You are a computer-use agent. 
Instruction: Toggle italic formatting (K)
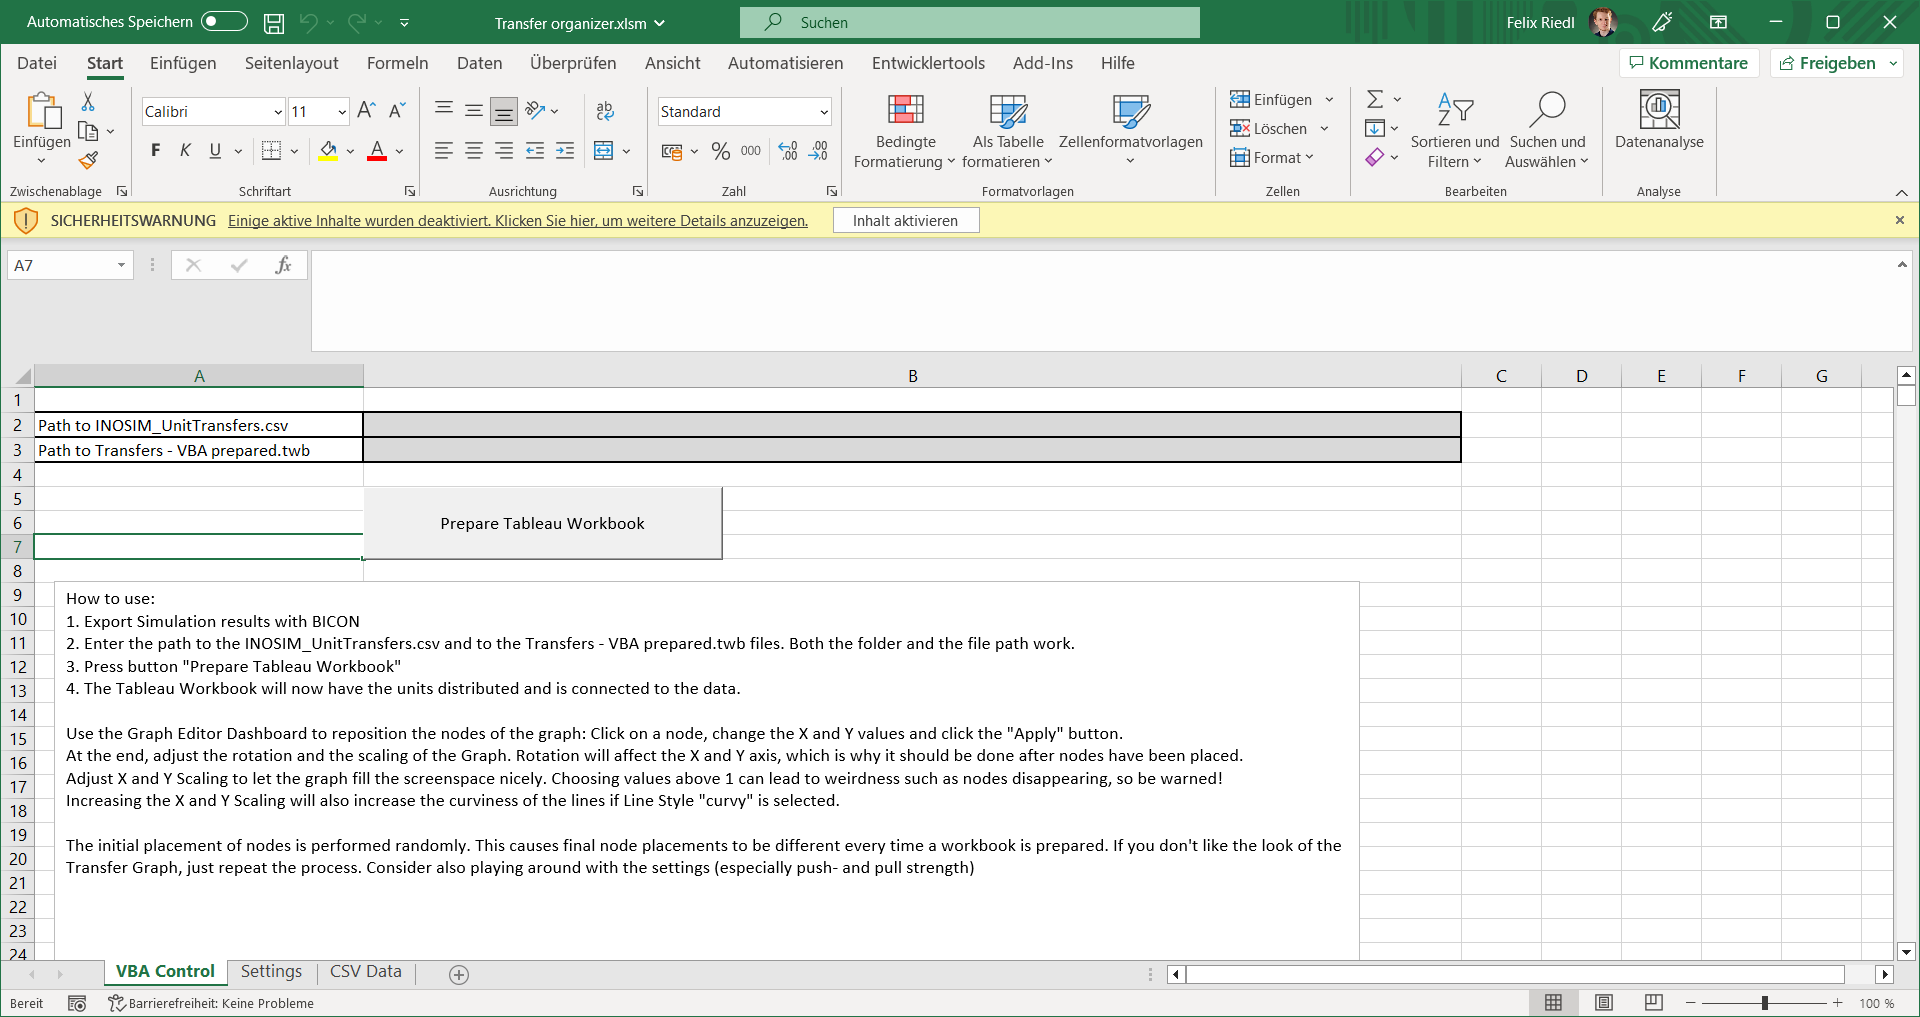pyautogui.click(x=185, y=151)
